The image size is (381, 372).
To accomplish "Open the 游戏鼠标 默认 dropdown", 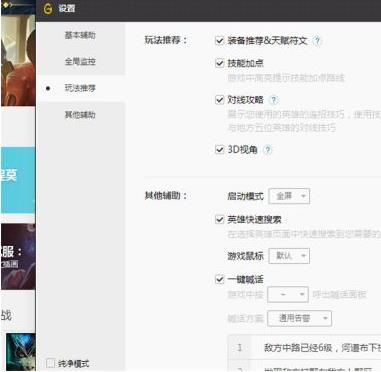I will pos(289,256).
